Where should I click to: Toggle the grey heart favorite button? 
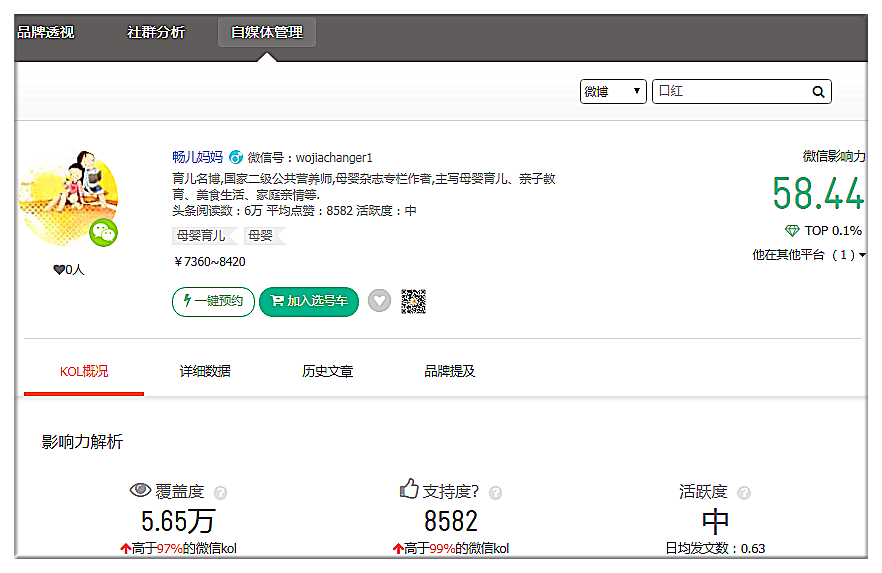click(x=379, y=301)
